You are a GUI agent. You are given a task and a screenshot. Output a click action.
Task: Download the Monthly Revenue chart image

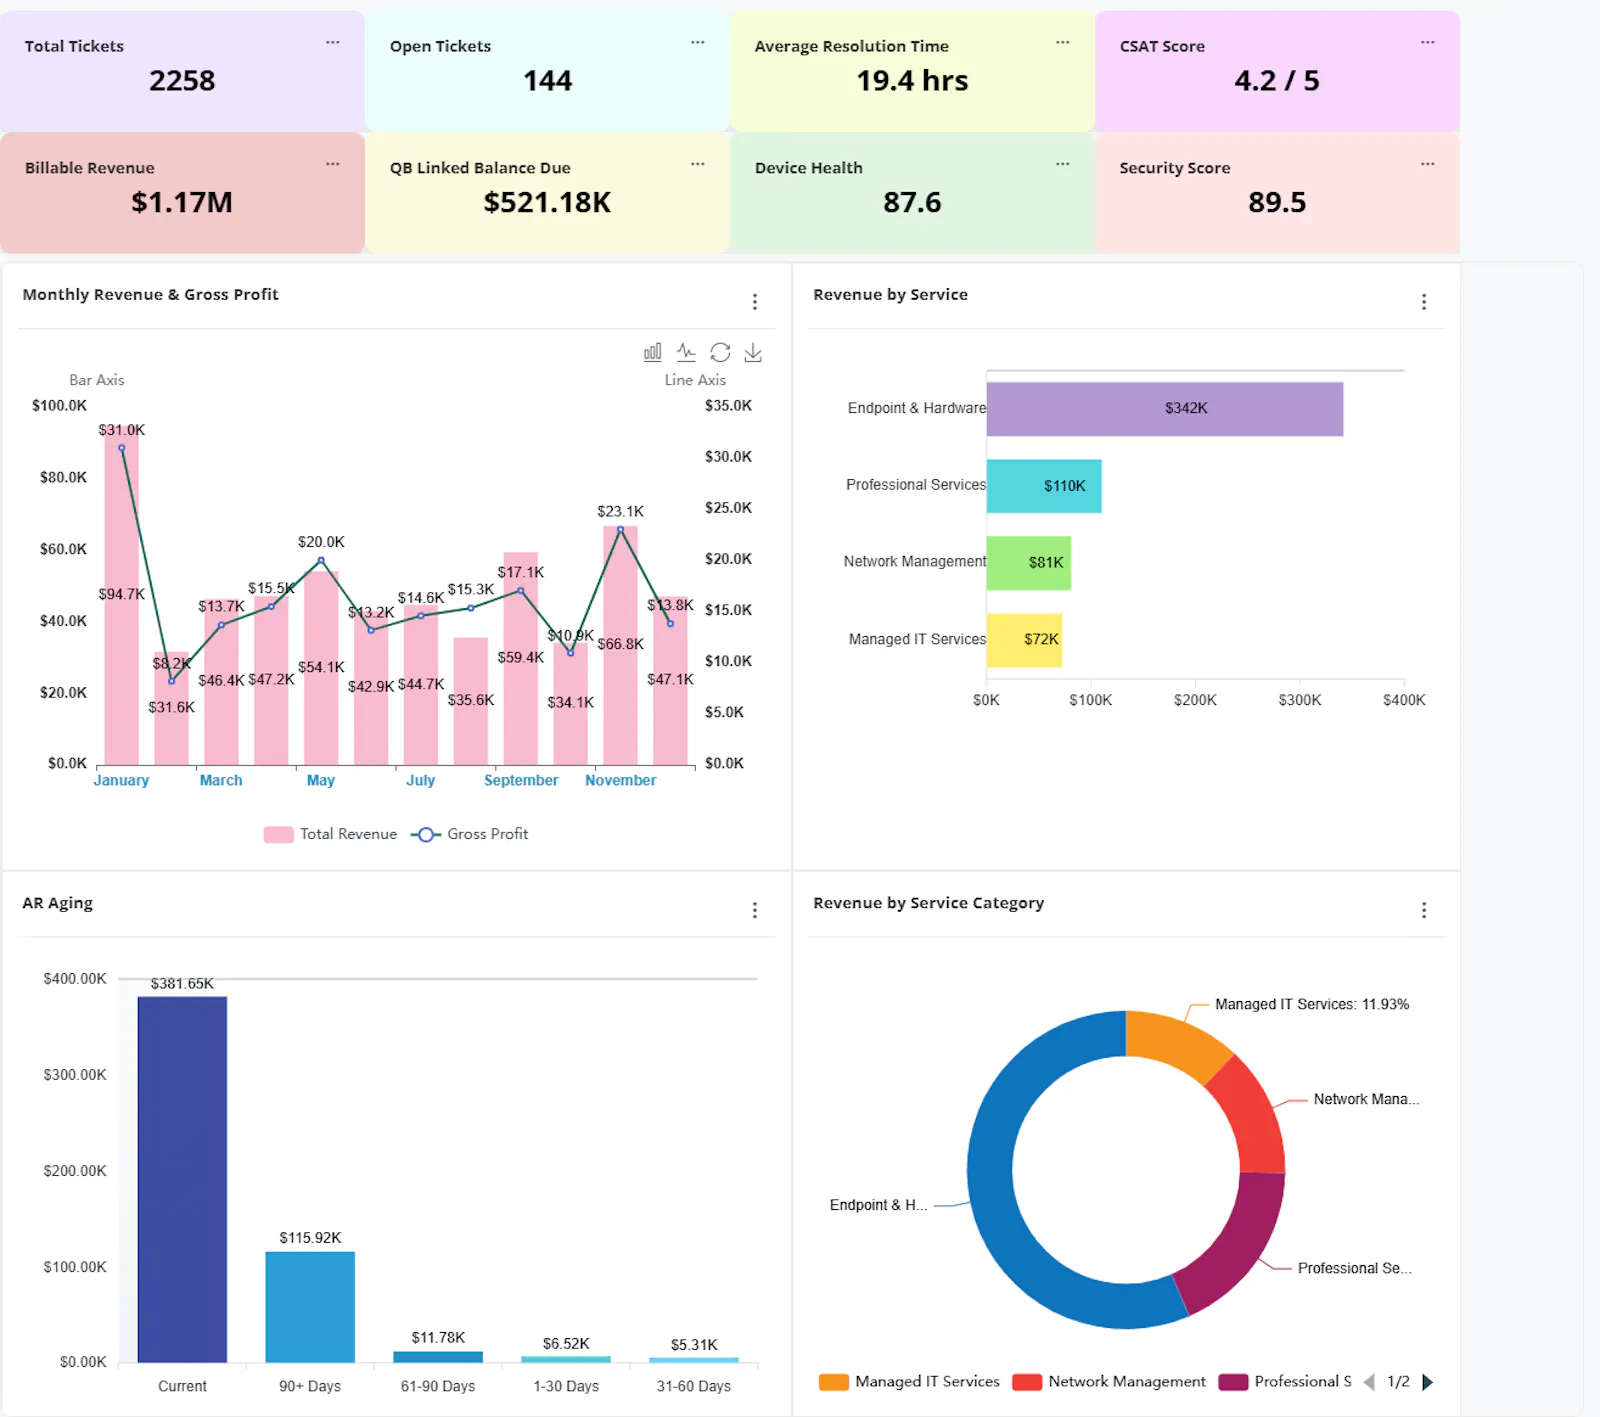(x=753, y=352)
